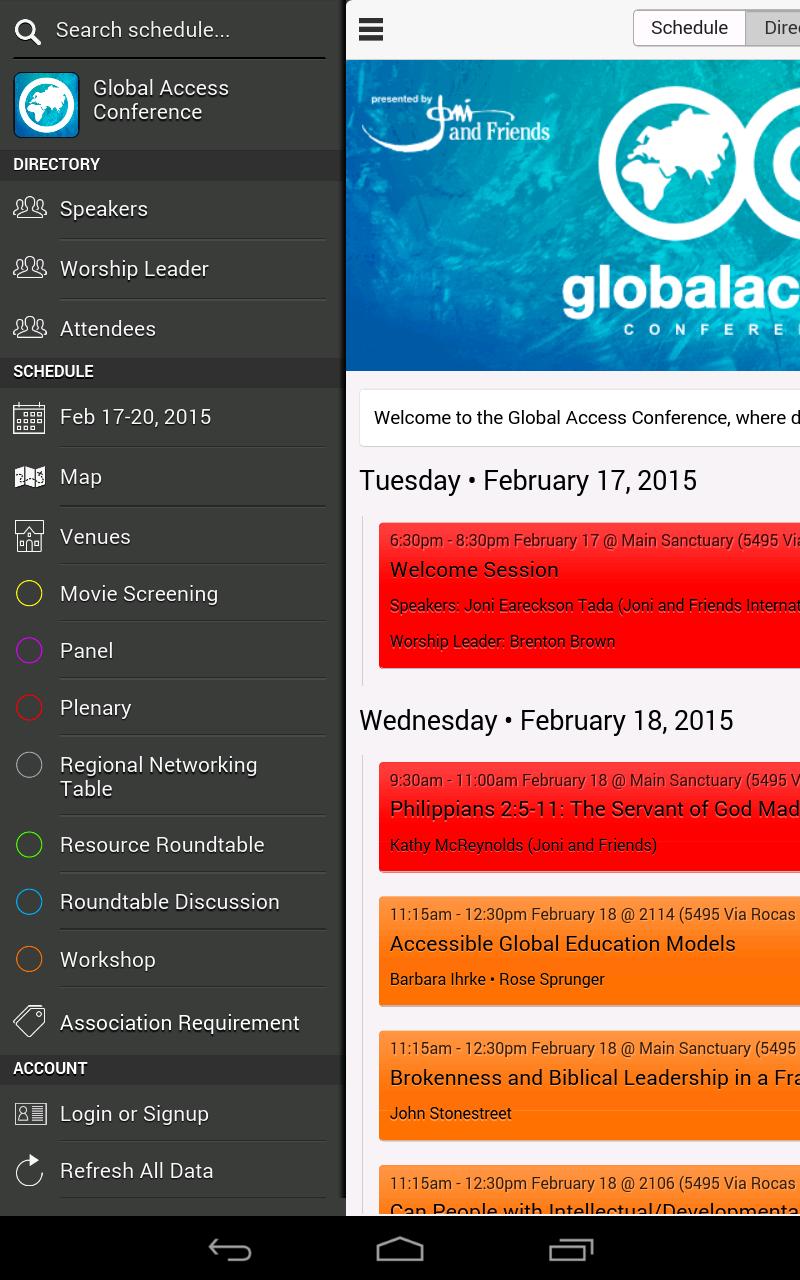Viewport: 800px width, 1280px height.
Task: Open the Global Access Conference logo icon
Action: [x=46, y=104]
